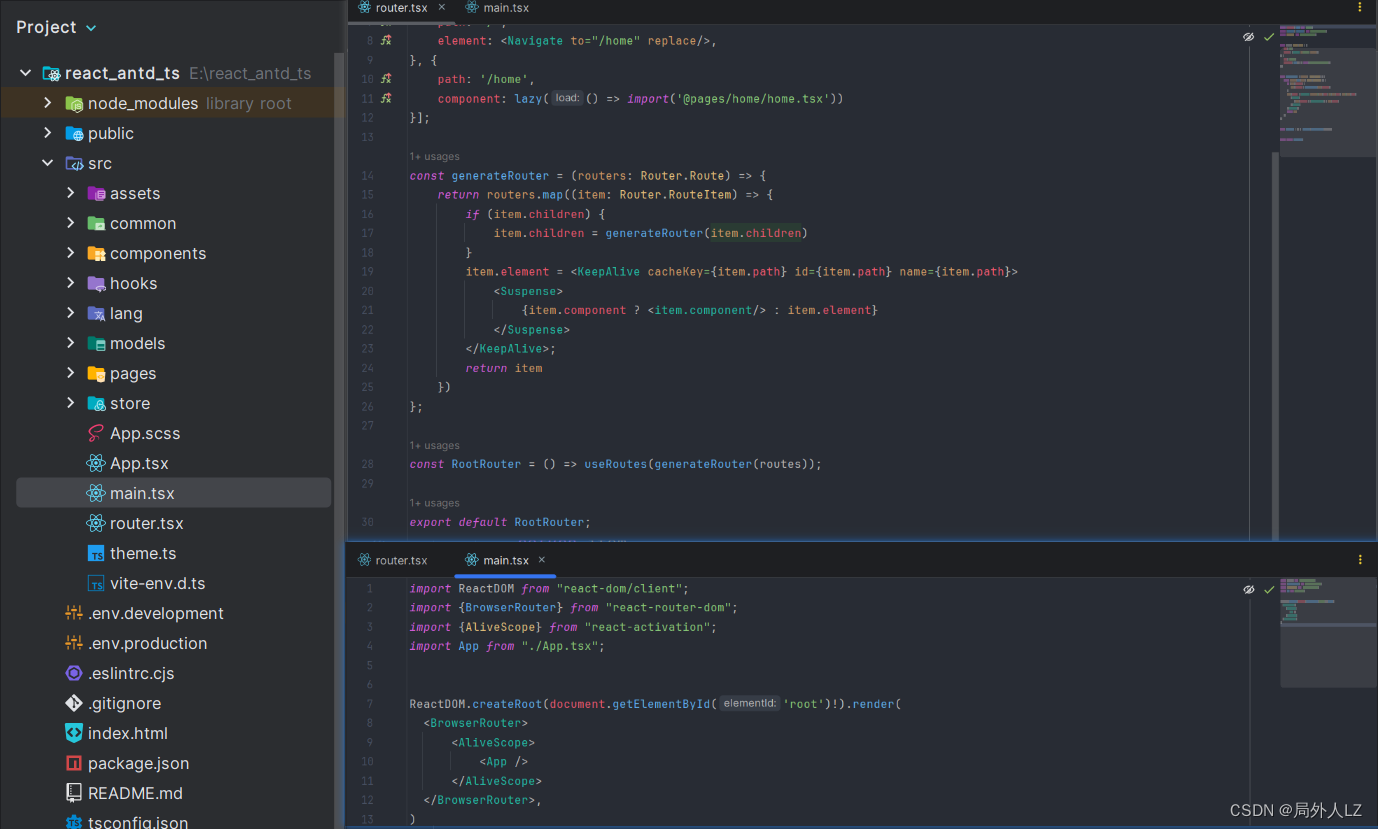Click the App.tsx React file icon
Screen dimensions: 1378x829
point(96,463)
